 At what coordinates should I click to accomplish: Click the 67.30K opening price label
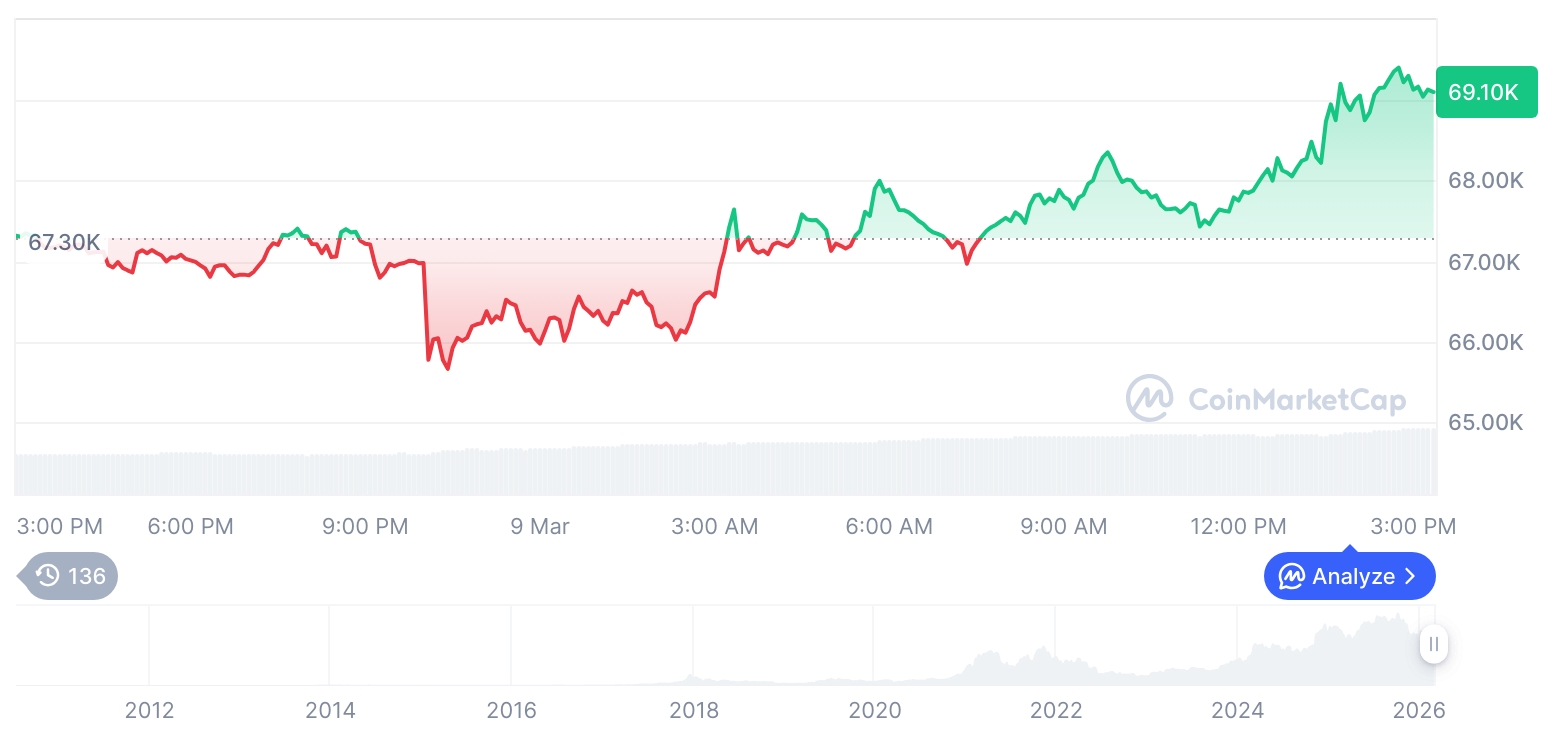point(64,242)
